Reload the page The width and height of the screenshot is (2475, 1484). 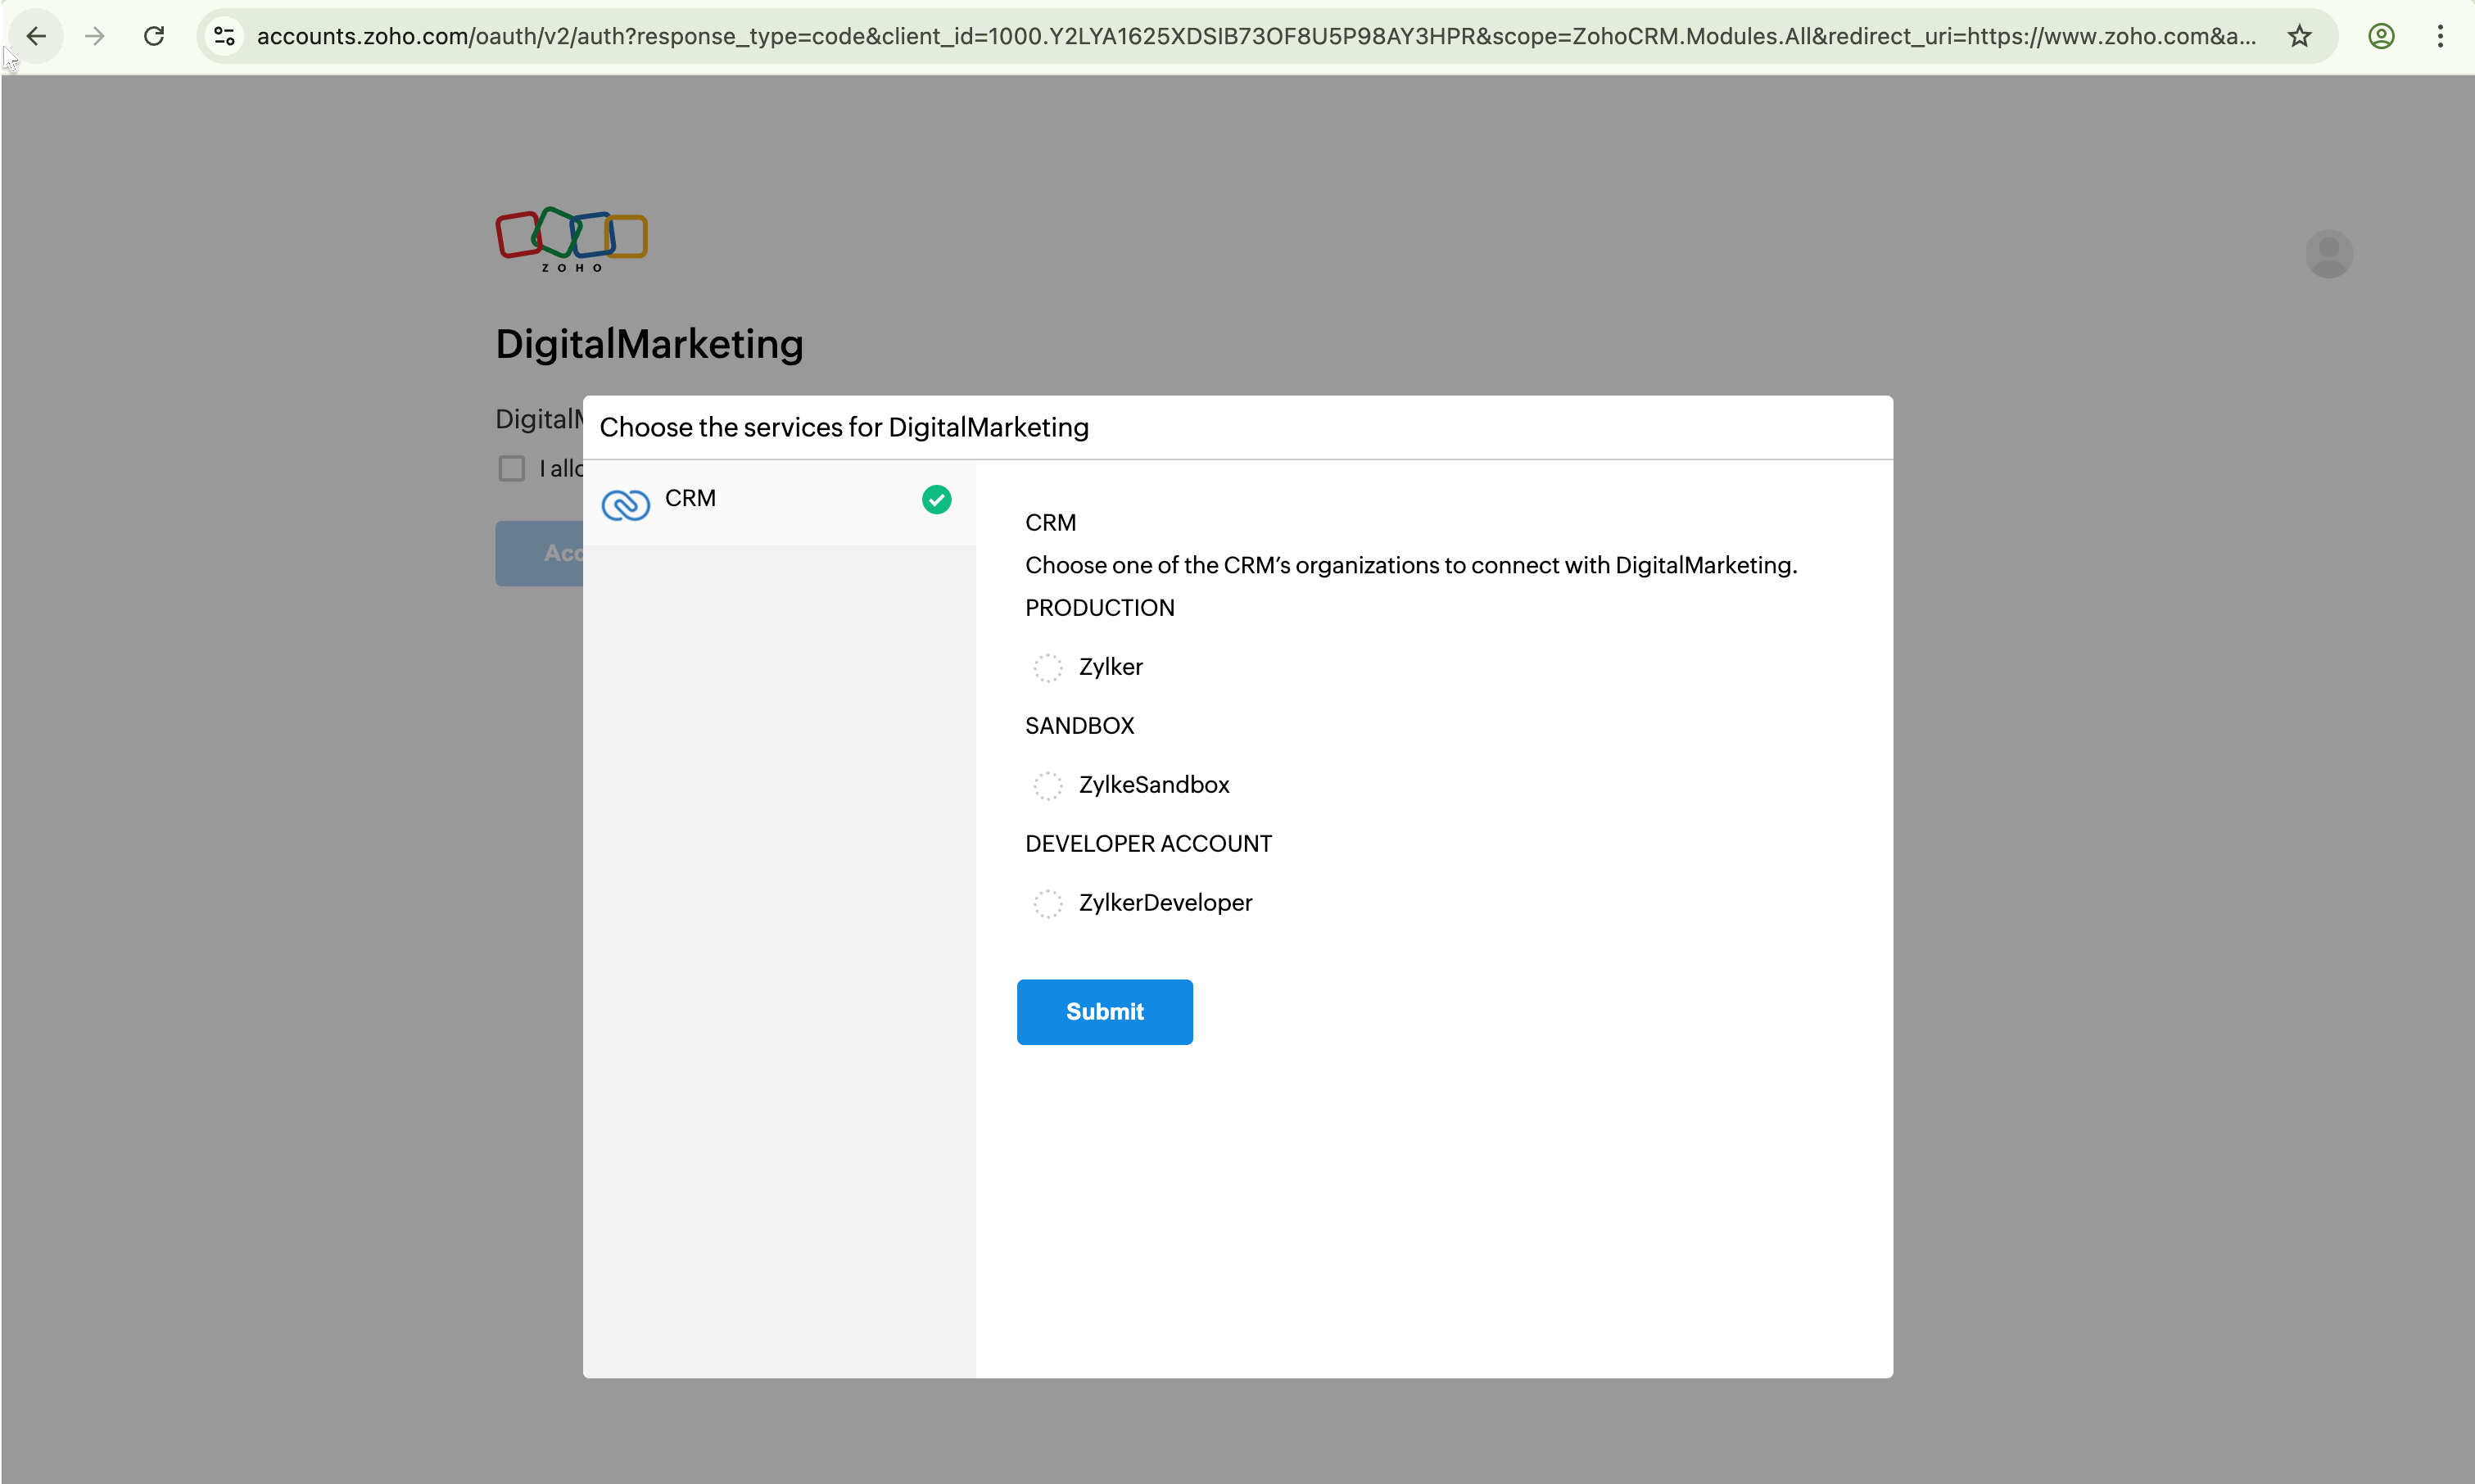tap(154, 37)
